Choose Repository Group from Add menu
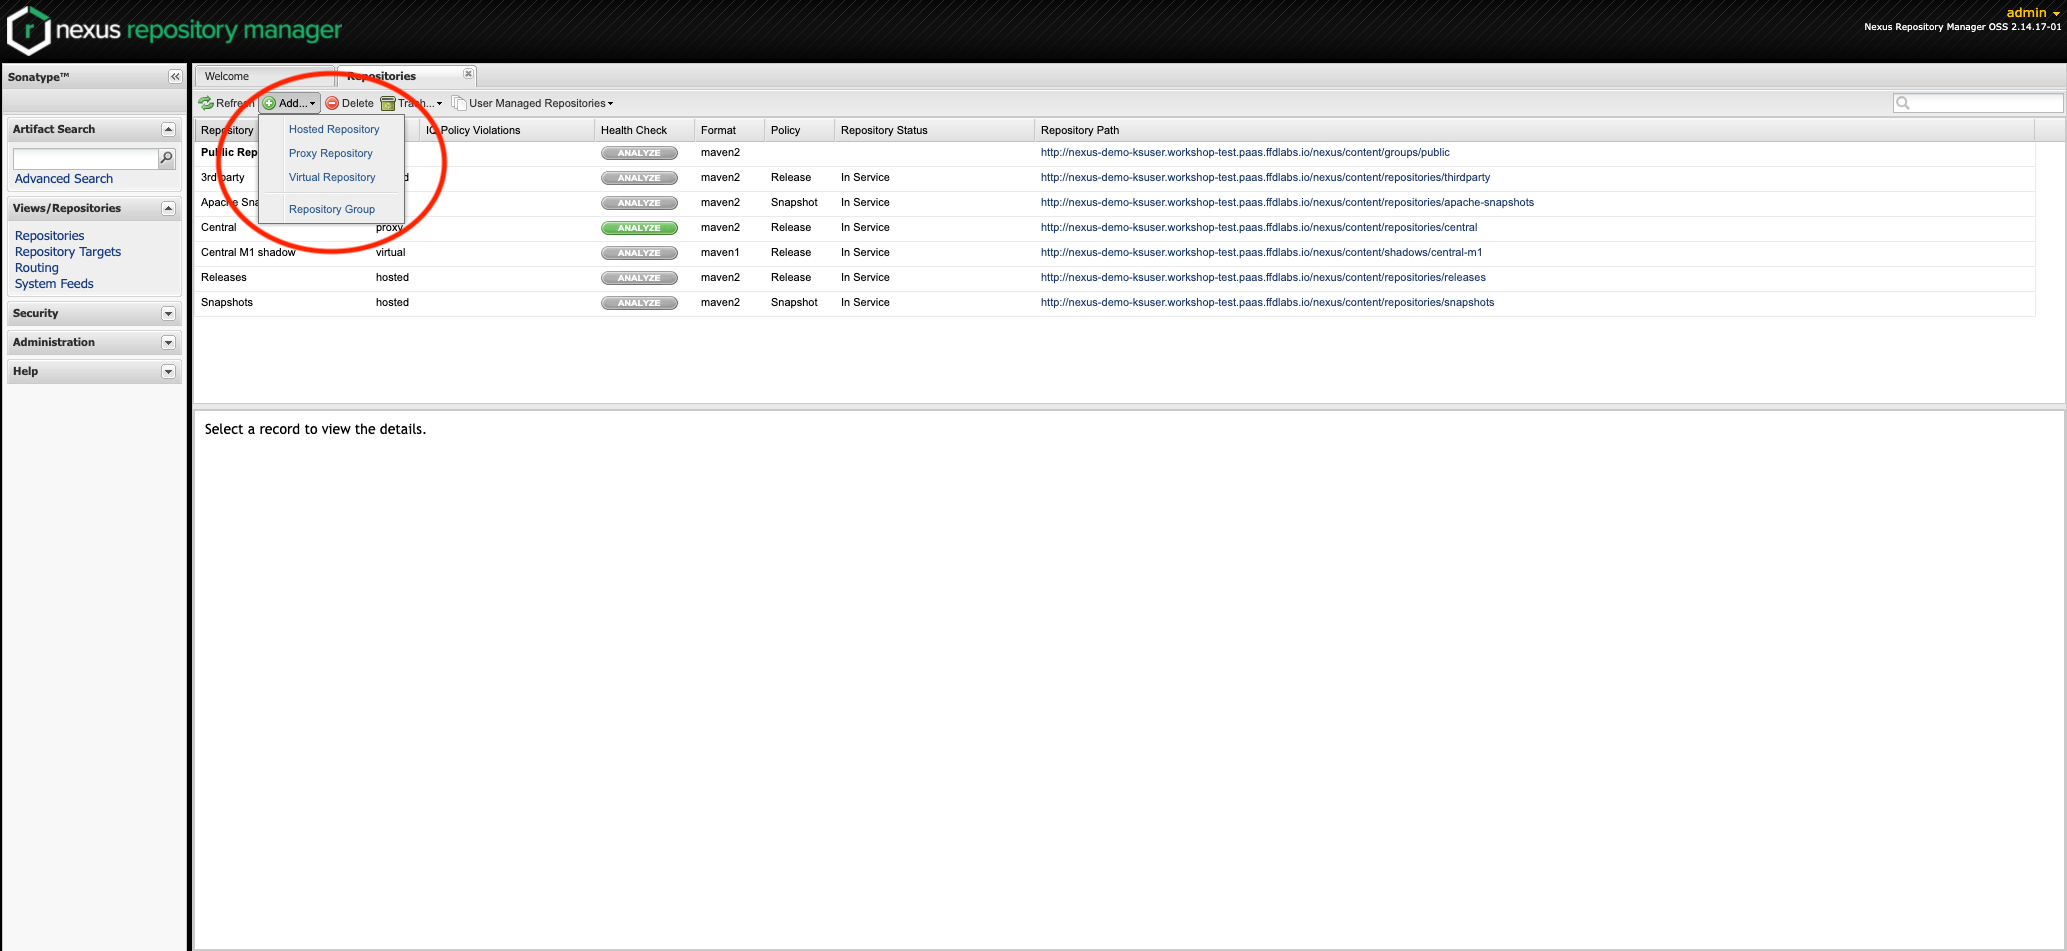 [x=332, y=209]
